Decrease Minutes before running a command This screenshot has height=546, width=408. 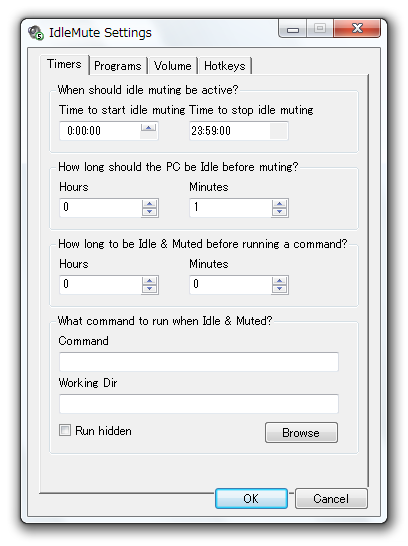[280, 289]
